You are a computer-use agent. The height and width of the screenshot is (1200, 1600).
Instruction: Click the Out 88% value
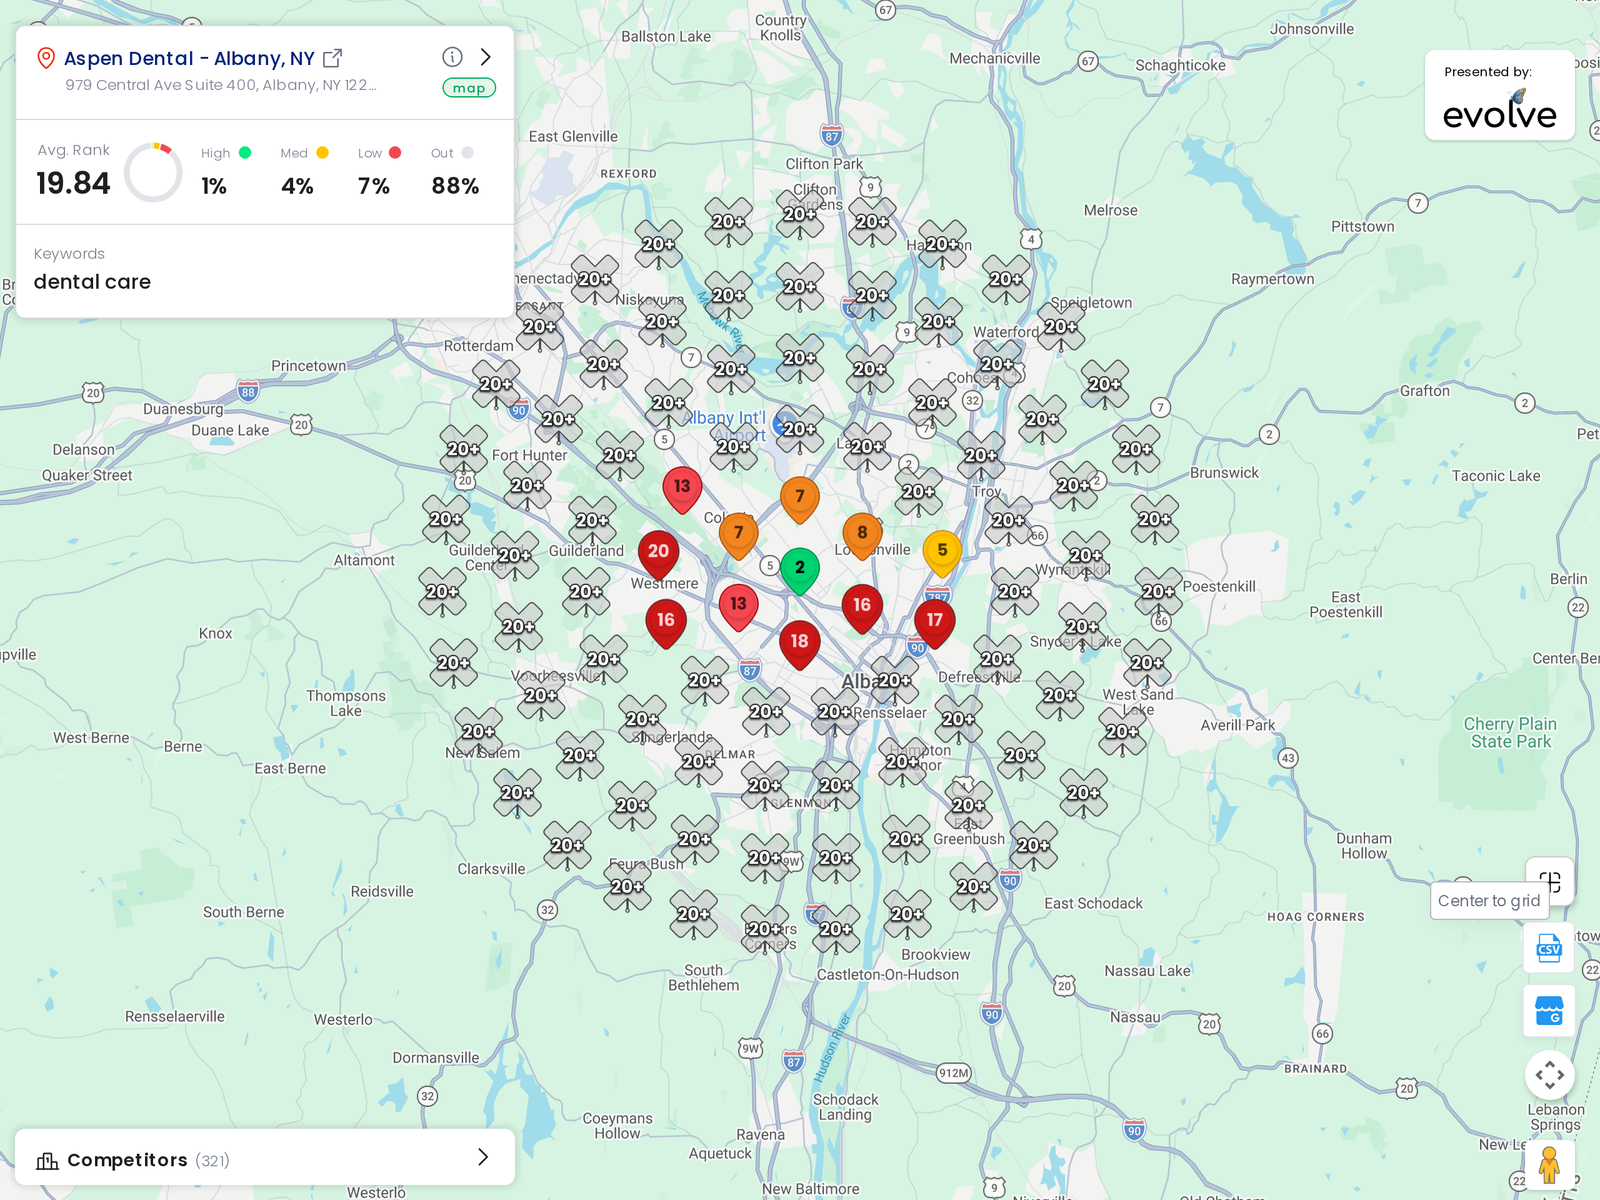click(x=455, y=186)
